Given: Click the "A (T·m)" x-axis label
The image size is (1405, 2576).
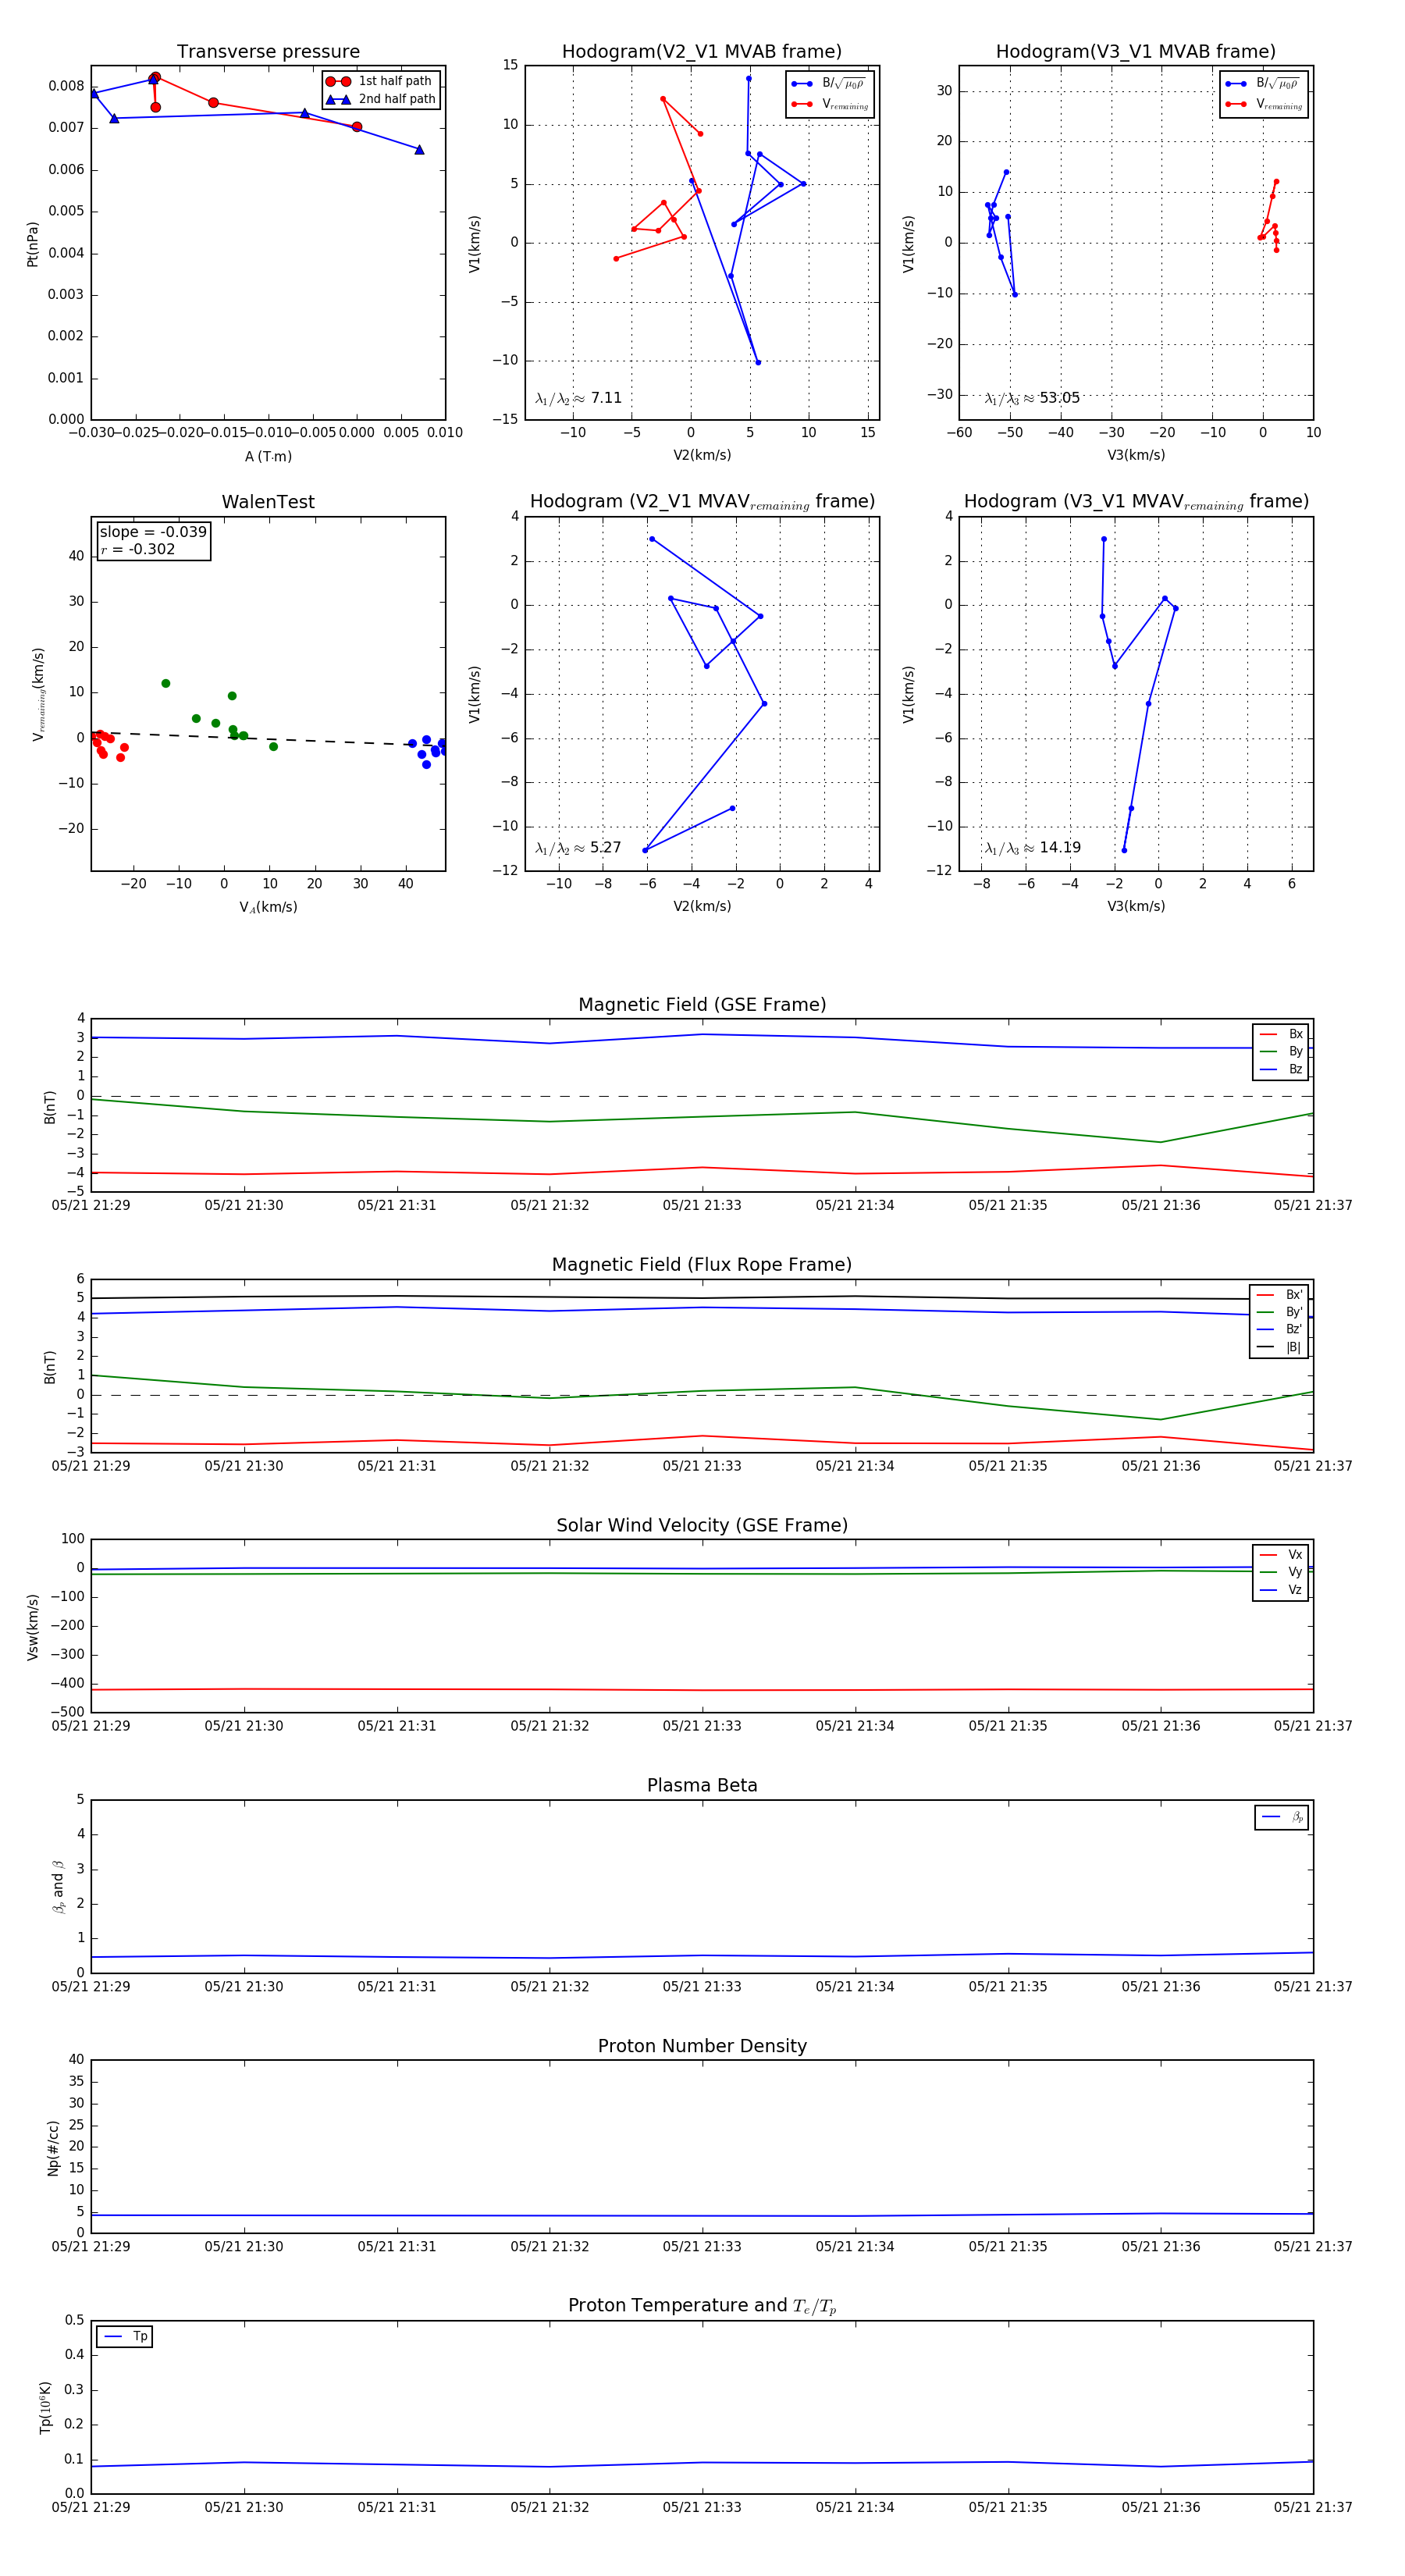Looking at the screenshot, I should pyautogui.click(x=268, y=456).
